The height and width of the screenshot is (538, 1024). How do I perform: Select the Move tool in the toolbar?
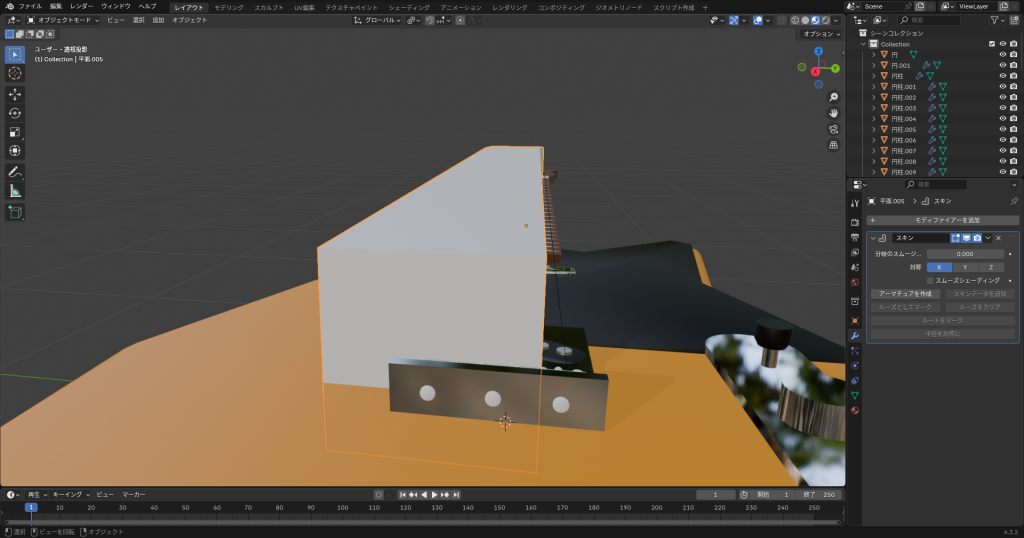[x=15, y=94]
